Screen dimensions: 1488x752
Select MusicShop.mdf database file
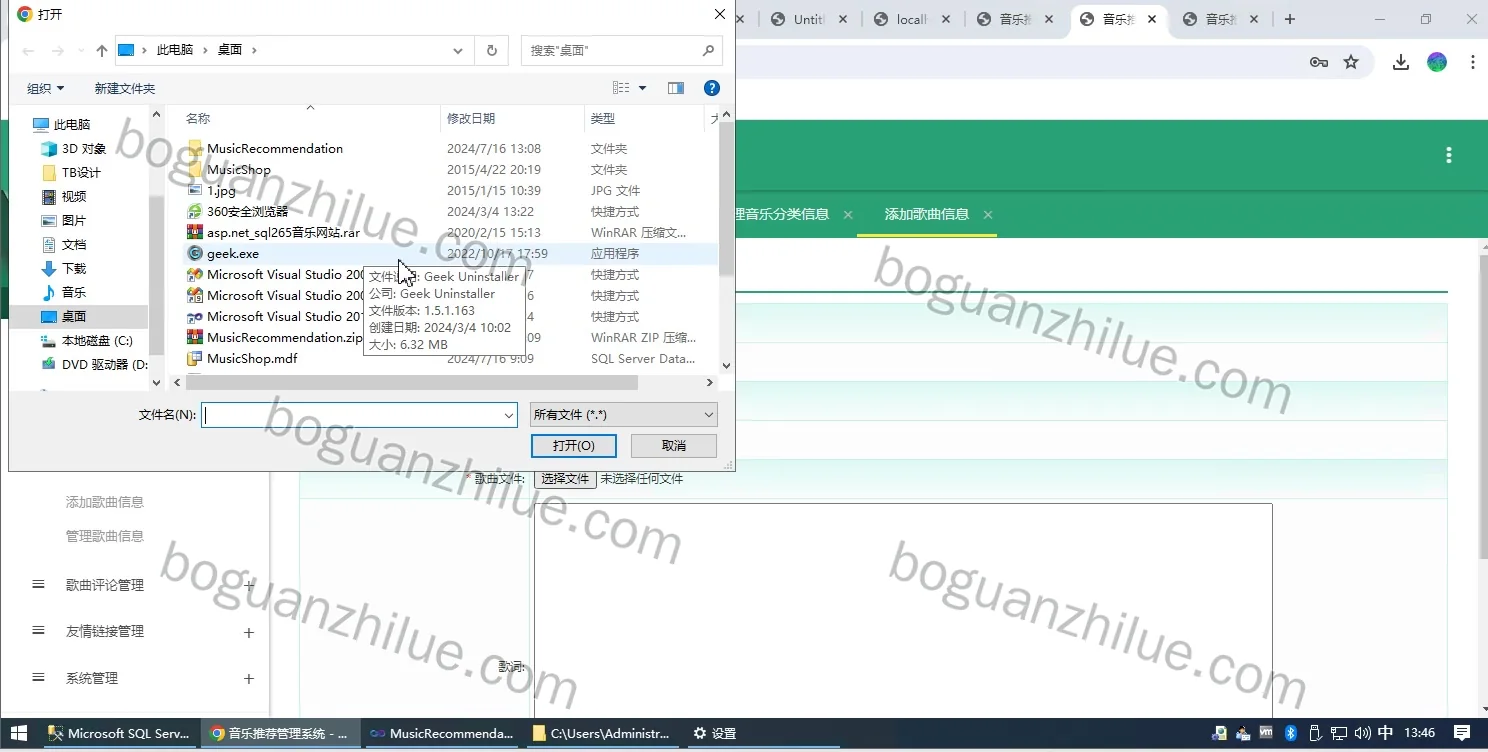click(x=251, y=359)
